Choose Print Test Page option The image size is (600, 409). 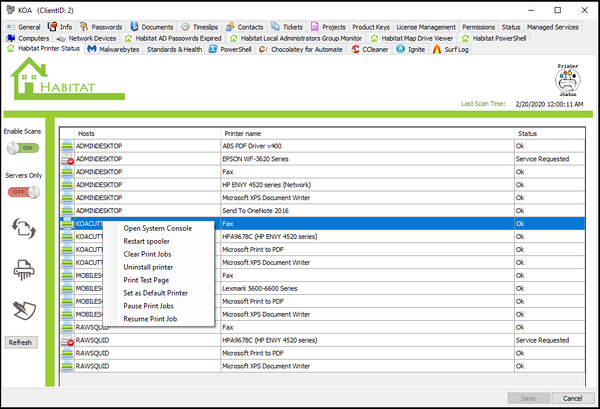click(x=146, y=280)
